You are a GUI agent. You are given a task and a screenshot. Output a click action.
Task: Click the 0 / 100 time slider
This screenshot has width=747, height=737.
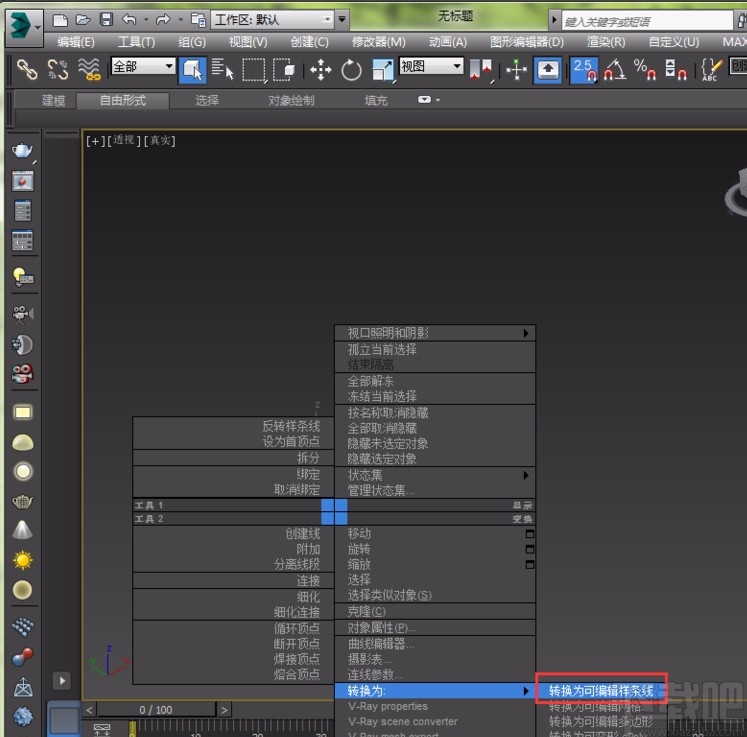pos(156,710)
